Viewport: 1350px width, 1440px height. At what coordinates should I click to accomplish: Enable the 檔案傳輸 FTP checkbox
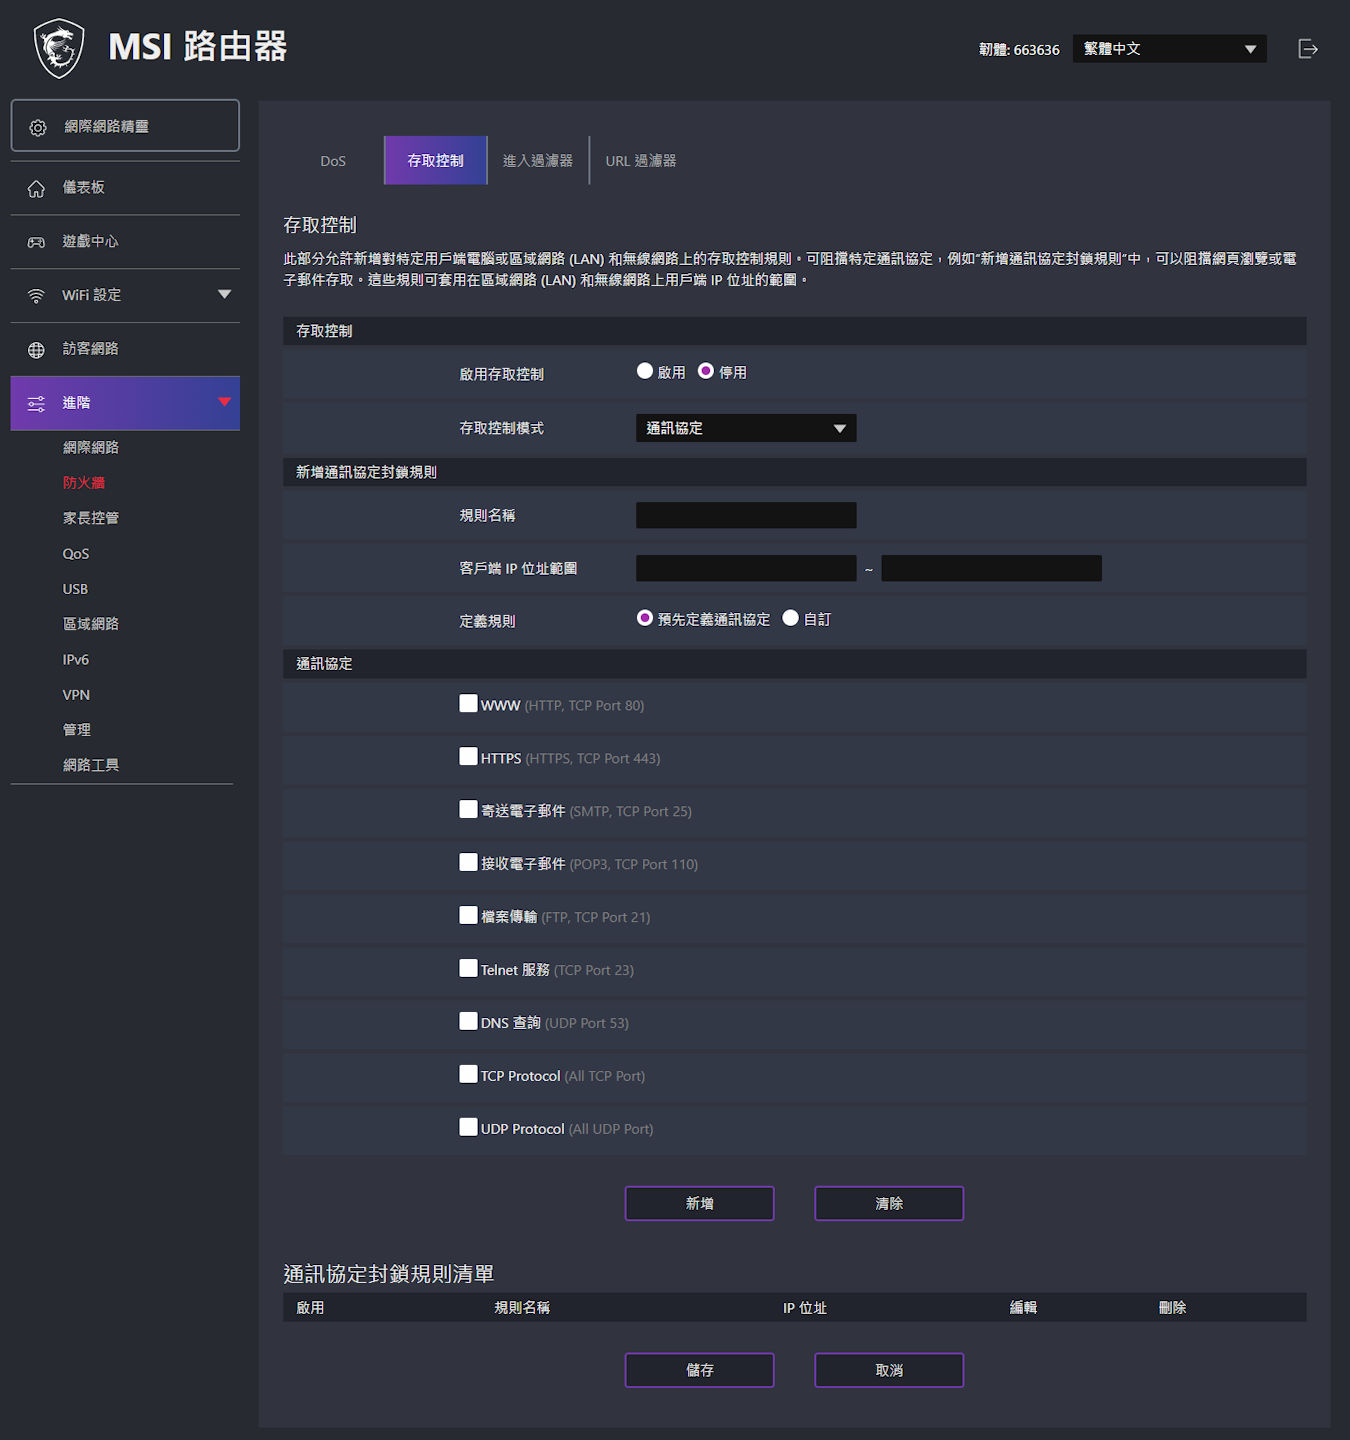(x=468, y=915)
